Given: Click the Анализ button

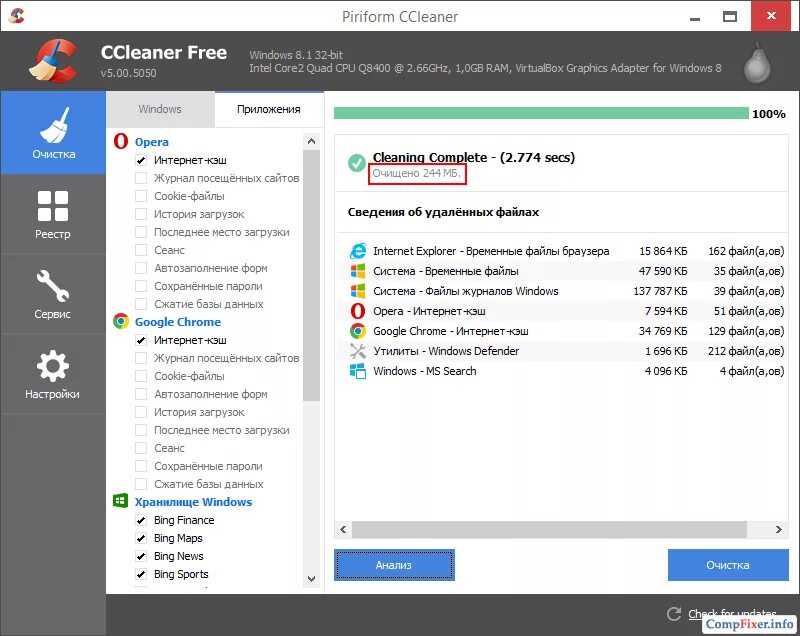Looking at the screenshot, I should (x=394, y=565).
